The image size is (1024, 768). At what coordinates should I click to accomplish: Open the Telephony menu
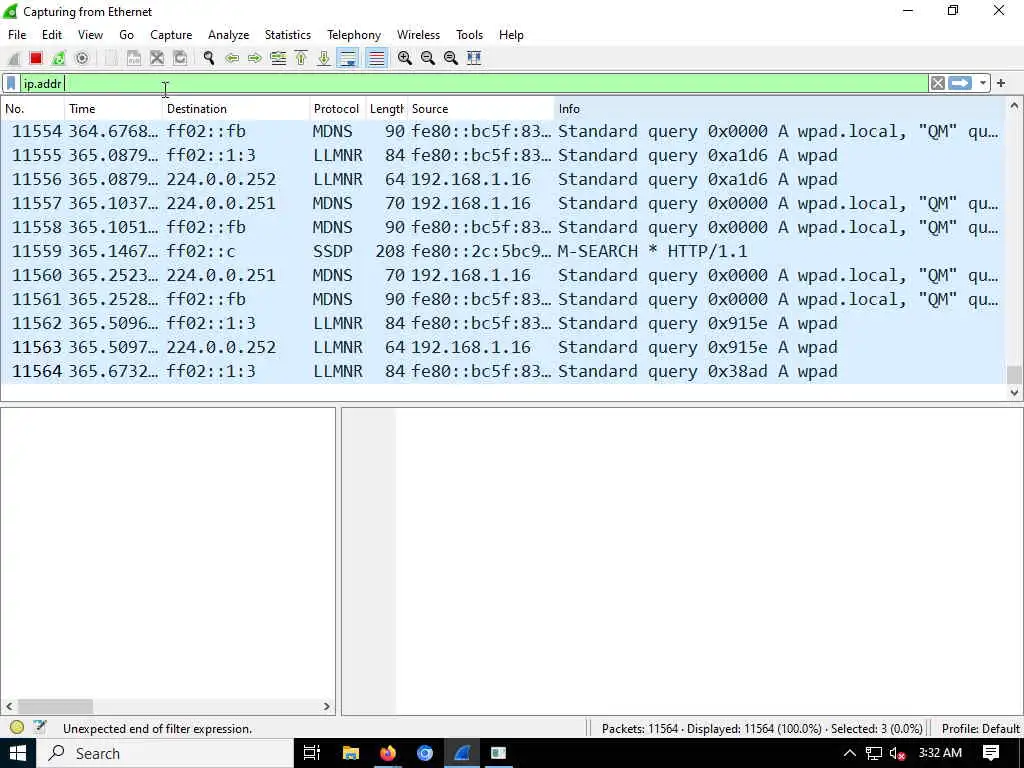coord(354,35)
